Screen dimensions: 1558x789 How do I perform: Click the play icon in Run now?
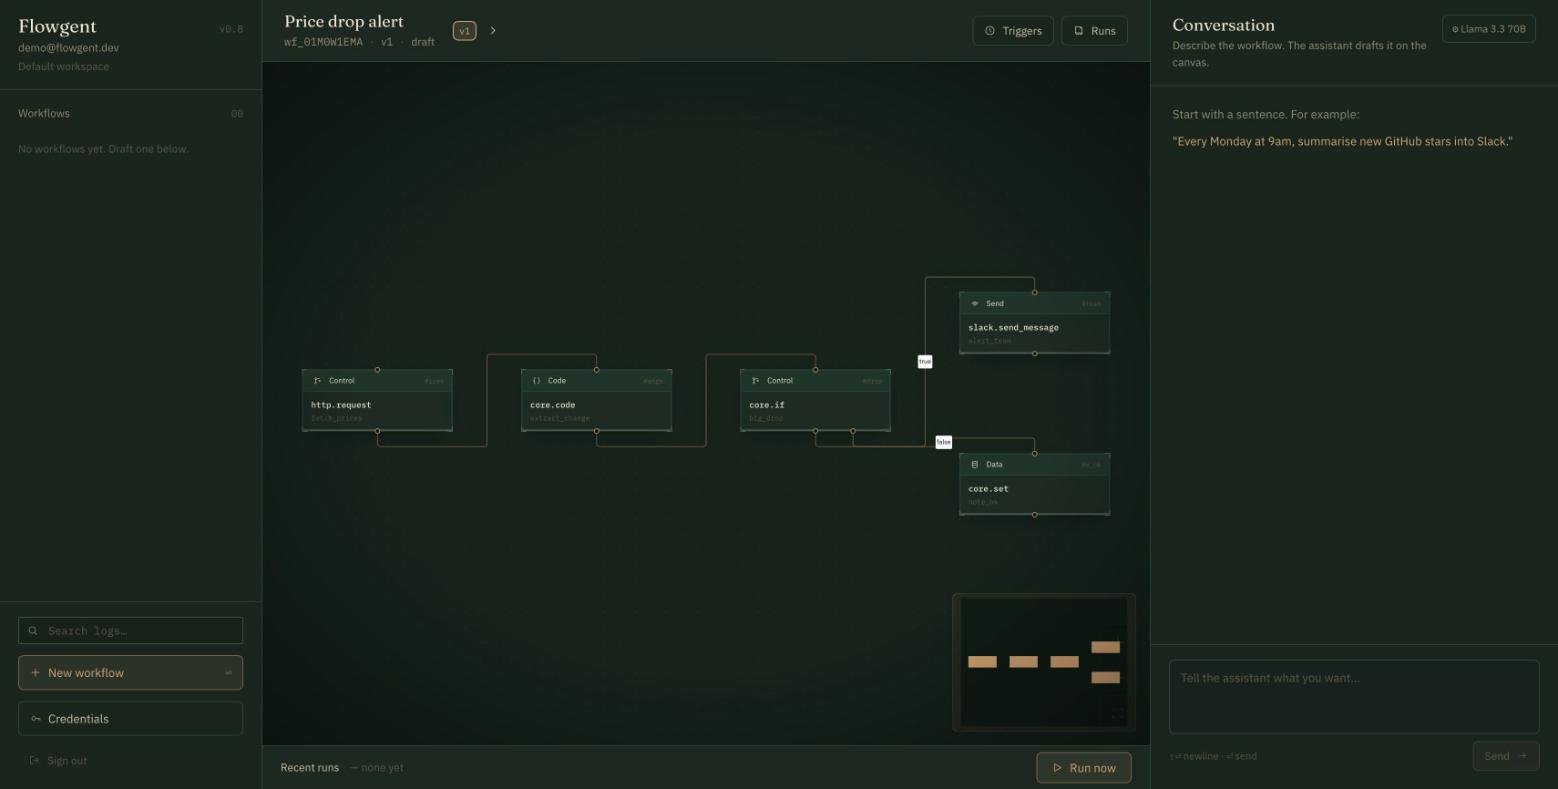coord(1057,768)
